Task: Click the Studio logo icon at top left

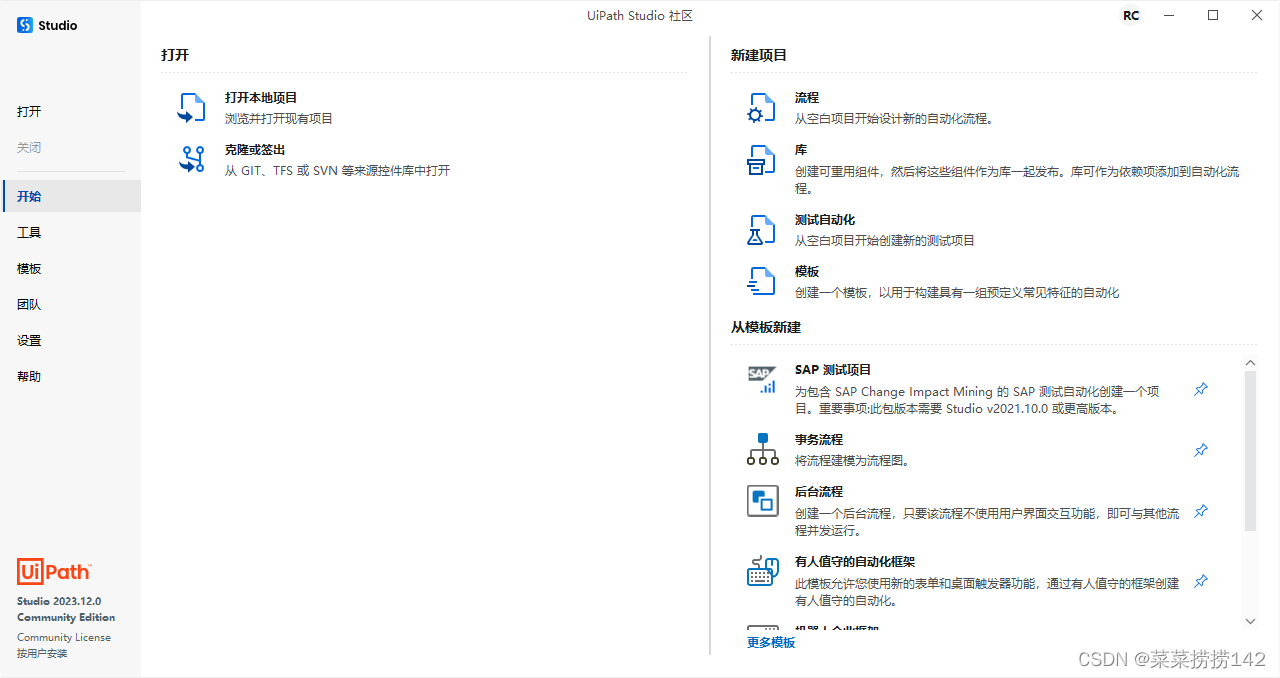Action: pos(25,25)
